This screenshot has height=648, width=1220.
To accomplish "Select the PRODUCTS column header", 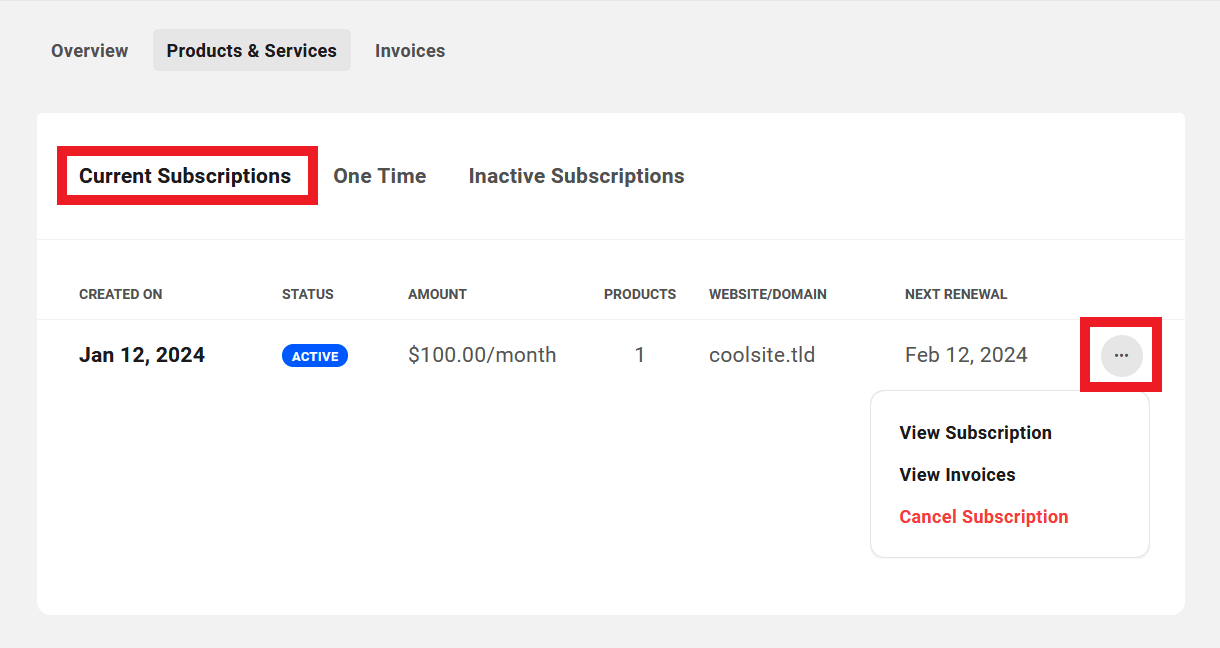I will (x=640, y=294).
